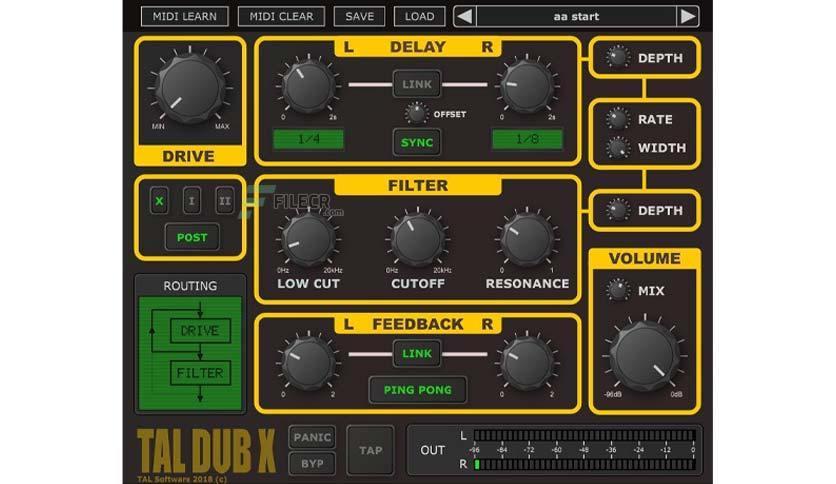Adjust the RESONANCE filter knob

point(527,239)
